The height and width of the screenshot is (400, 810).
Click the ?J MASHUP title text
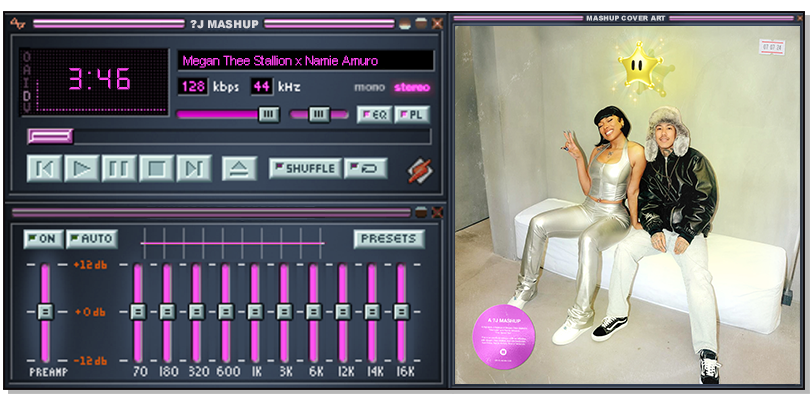coord(224,24)
